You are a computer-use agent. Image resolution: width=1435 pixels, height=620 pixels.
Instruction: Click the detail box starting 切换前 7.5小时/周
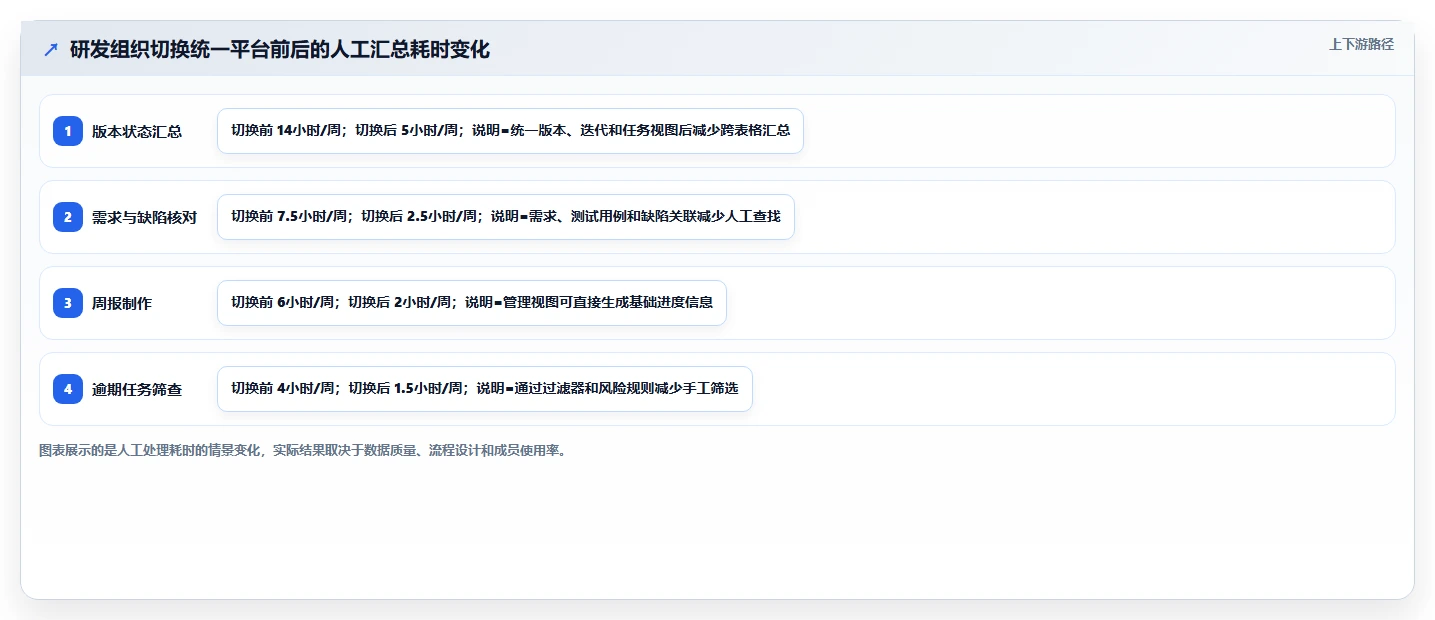click(x=506, y=217)
